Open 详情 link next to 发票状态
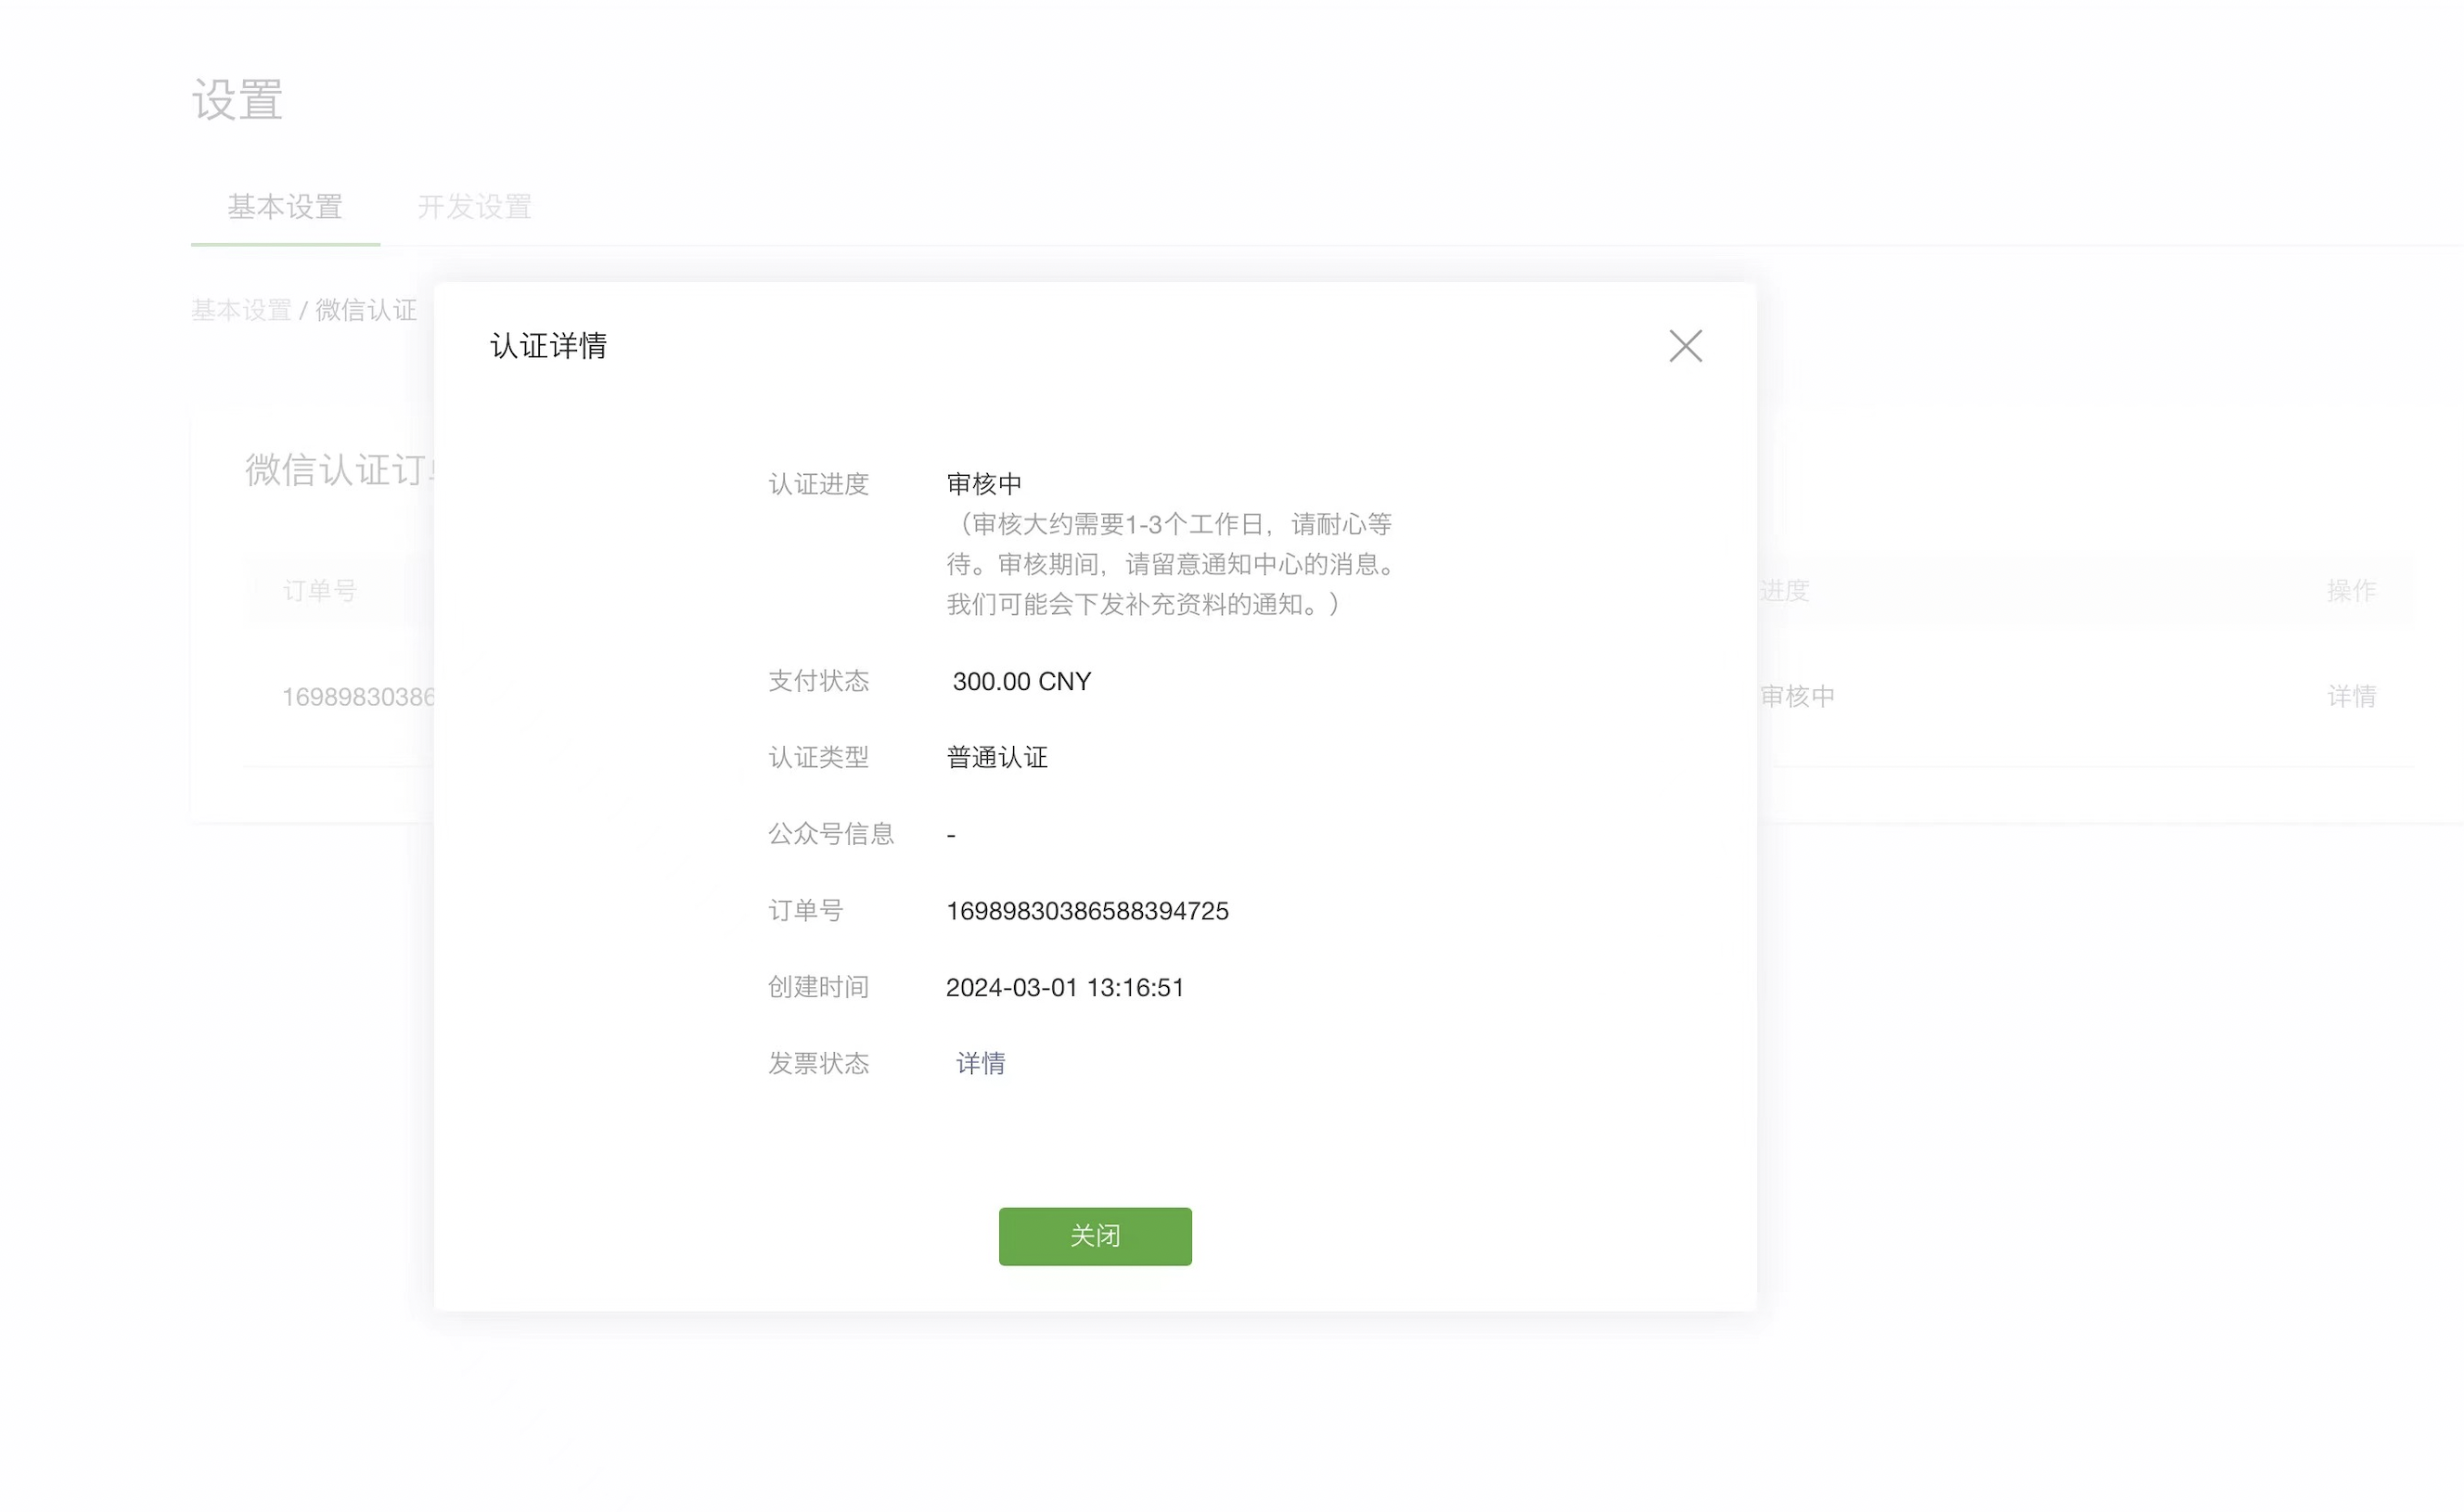 coord(980,1063)
